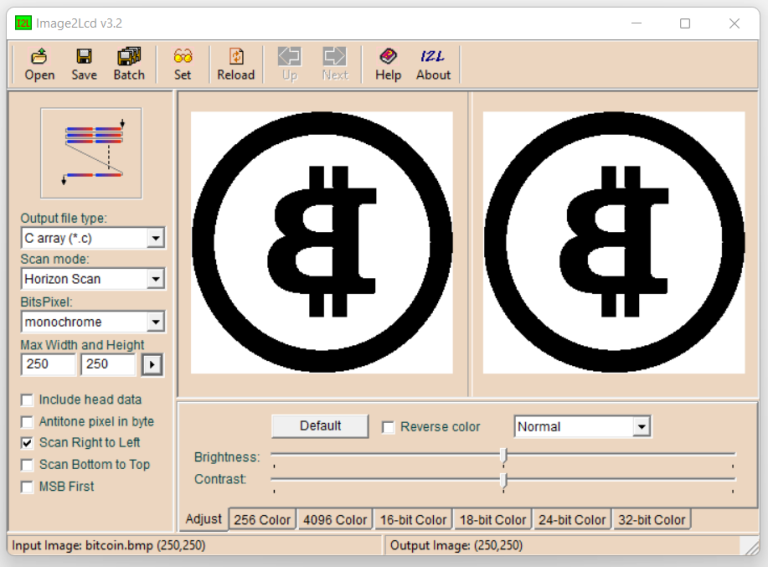Screen dimensions: 768x567
Task: Switch to the Adjust tab
Action: pos(203,519)
